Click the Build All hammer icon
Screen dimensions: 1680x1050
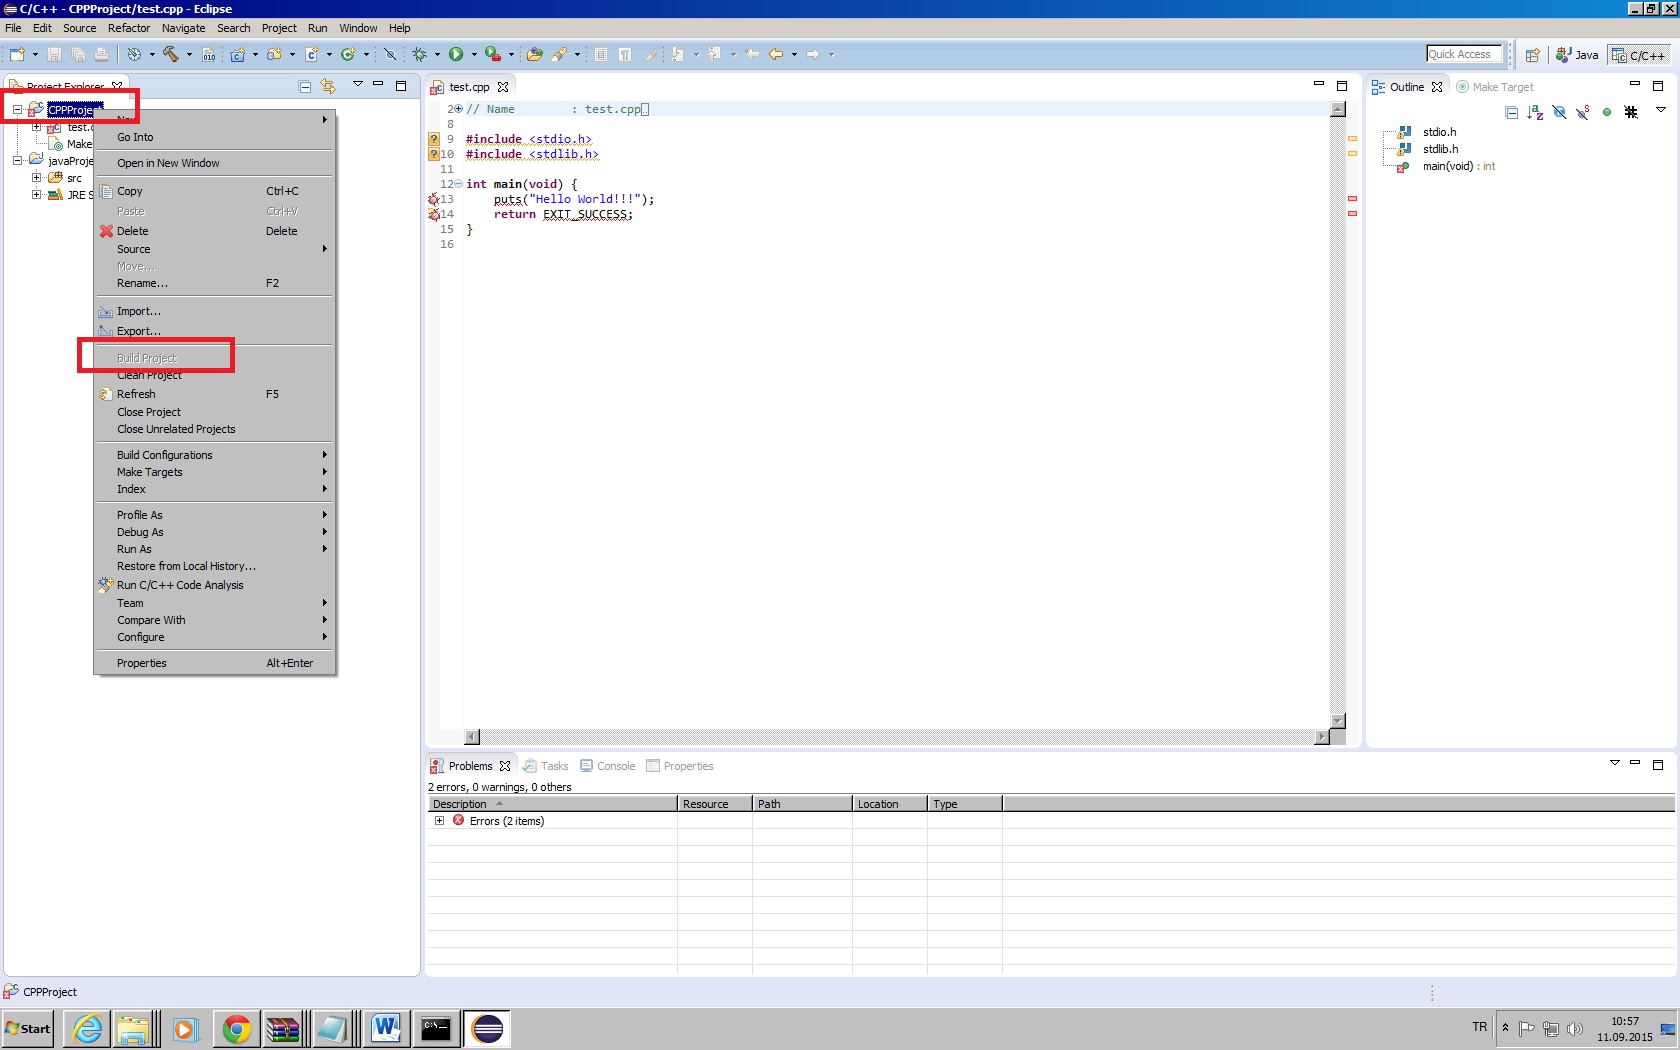point(170,54)
